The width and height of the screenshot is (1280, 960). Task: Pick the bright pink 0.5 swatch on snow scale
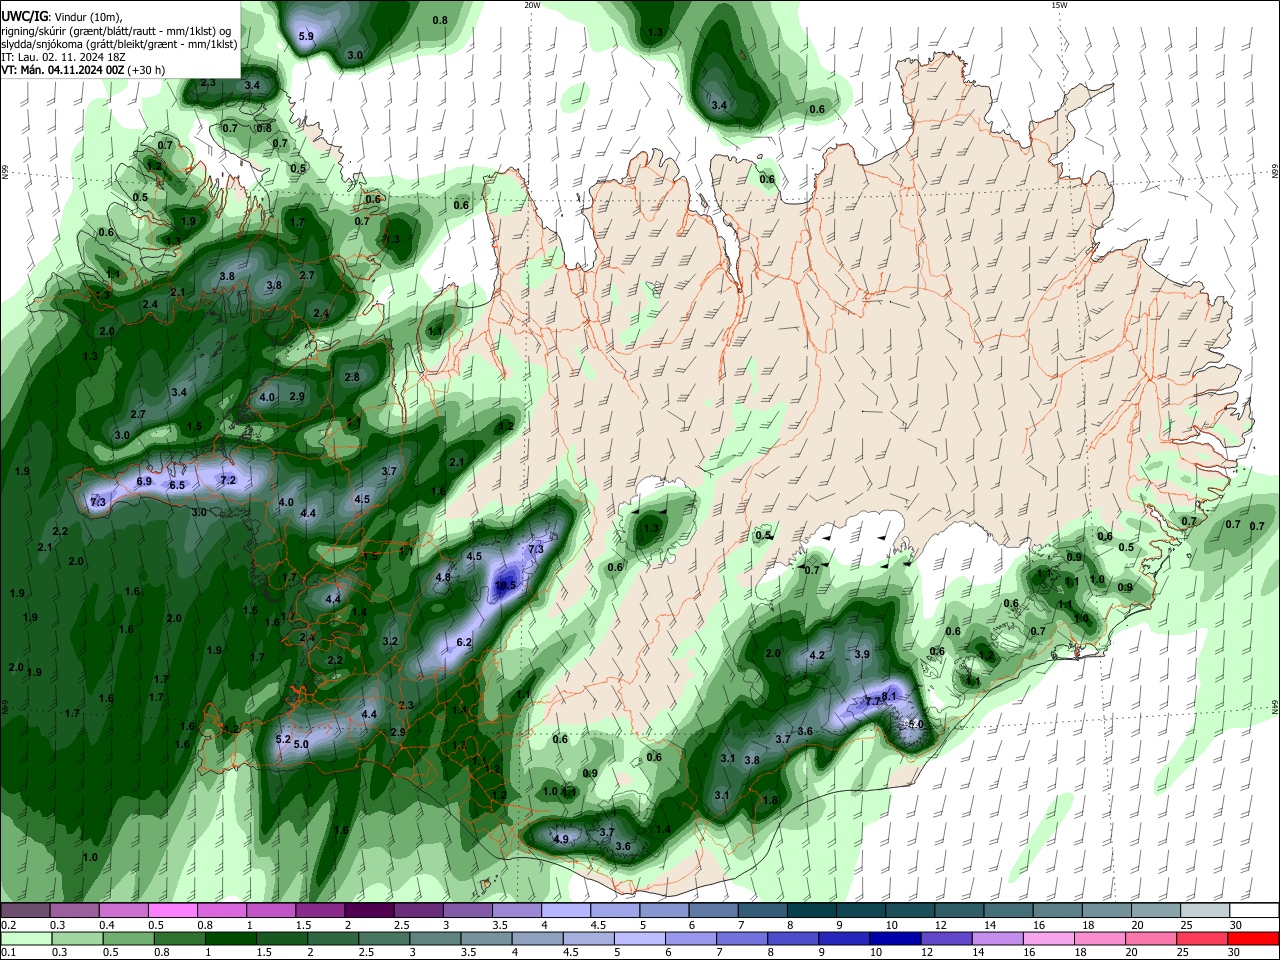tap(172, 910)
